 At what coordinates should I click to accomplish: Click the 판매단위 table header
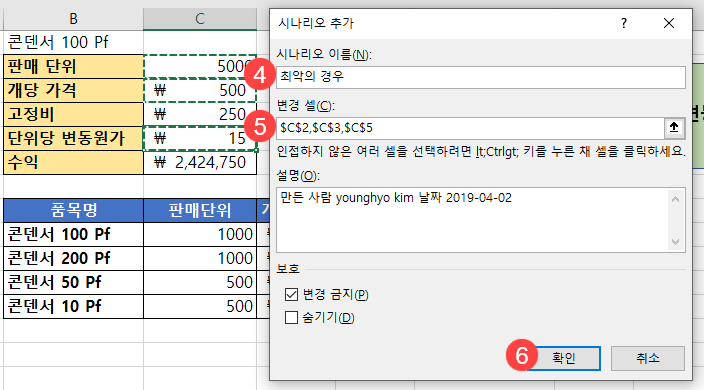pyautogui.click(x=200, y=210)
